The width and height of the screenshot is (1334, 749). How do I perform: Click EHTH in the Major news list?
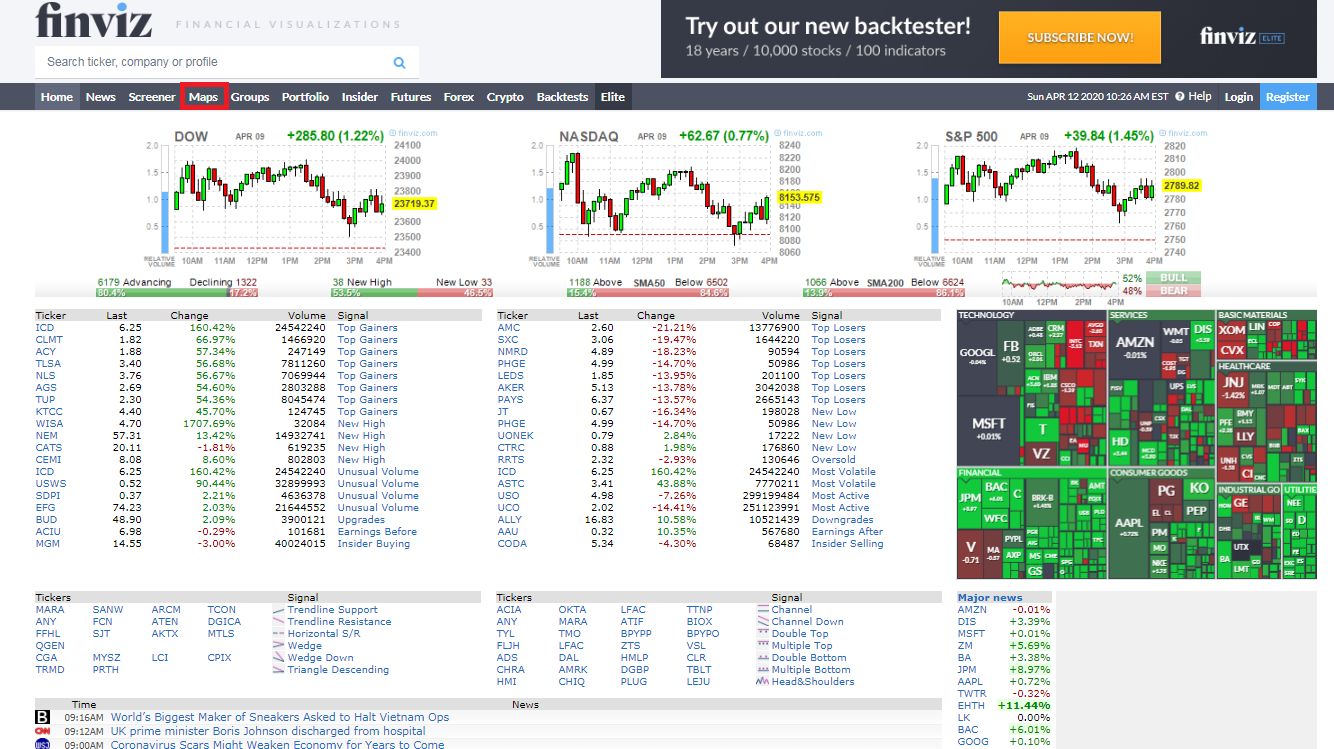tap(972, 706)
